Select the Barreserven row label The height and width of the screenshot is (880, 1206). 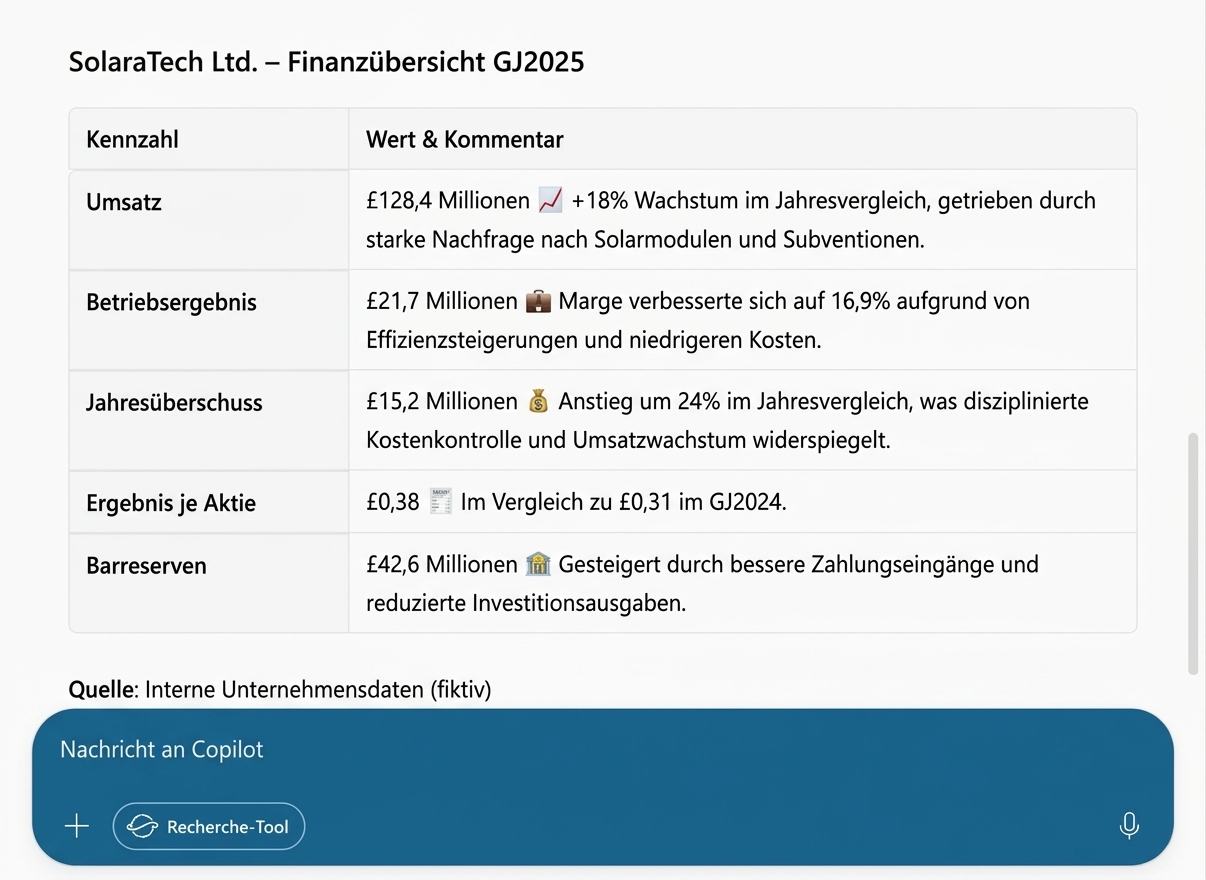[x=147, y=566]
